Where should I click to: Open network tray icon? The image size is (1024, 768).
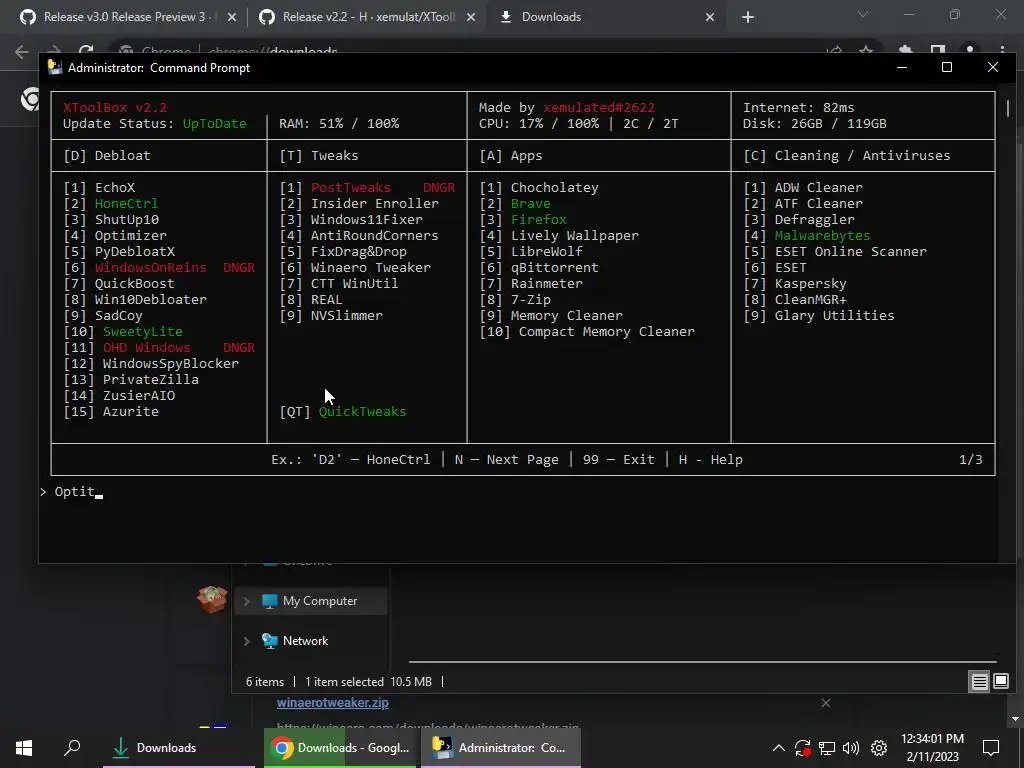pyautogui.click(x=827, y=748)
